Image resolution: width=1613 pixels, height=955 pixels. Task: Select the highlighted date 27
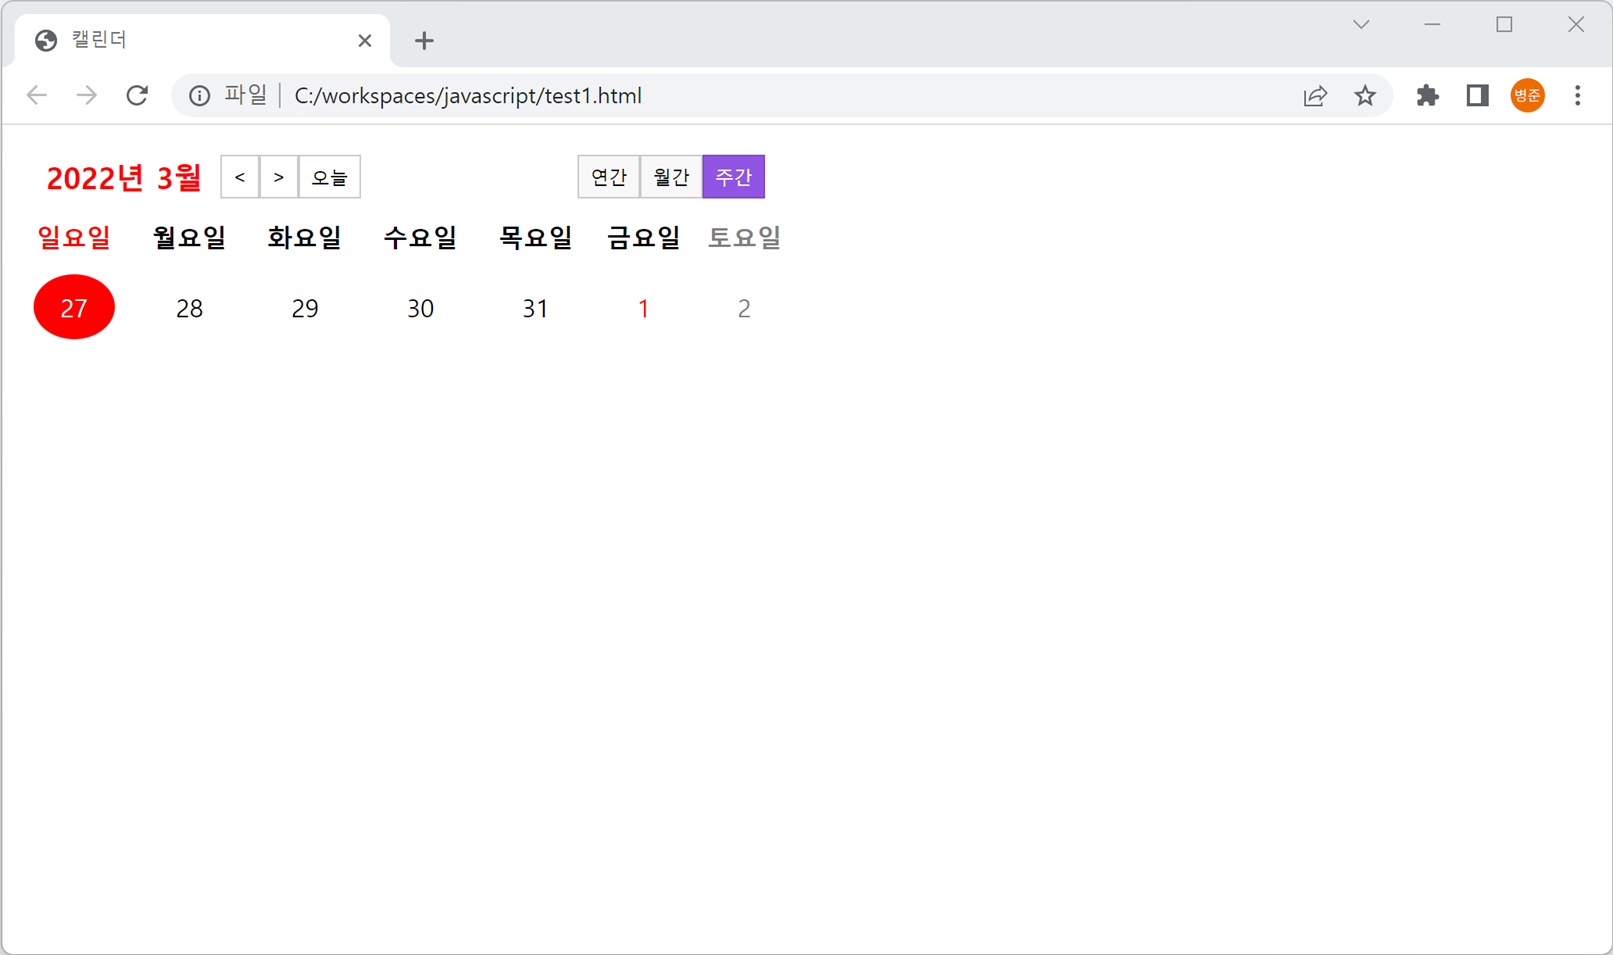(x=74, y=307)
